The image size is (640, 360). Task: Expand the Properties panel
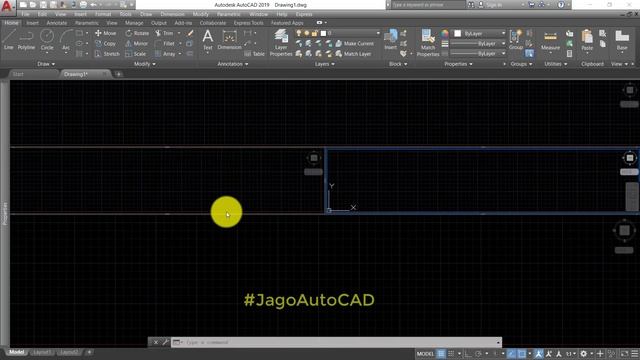(458, 64)
